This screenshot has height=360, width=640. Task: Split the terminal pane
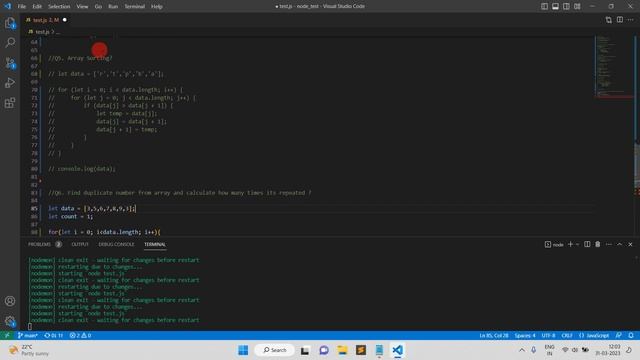coord(587,244)
